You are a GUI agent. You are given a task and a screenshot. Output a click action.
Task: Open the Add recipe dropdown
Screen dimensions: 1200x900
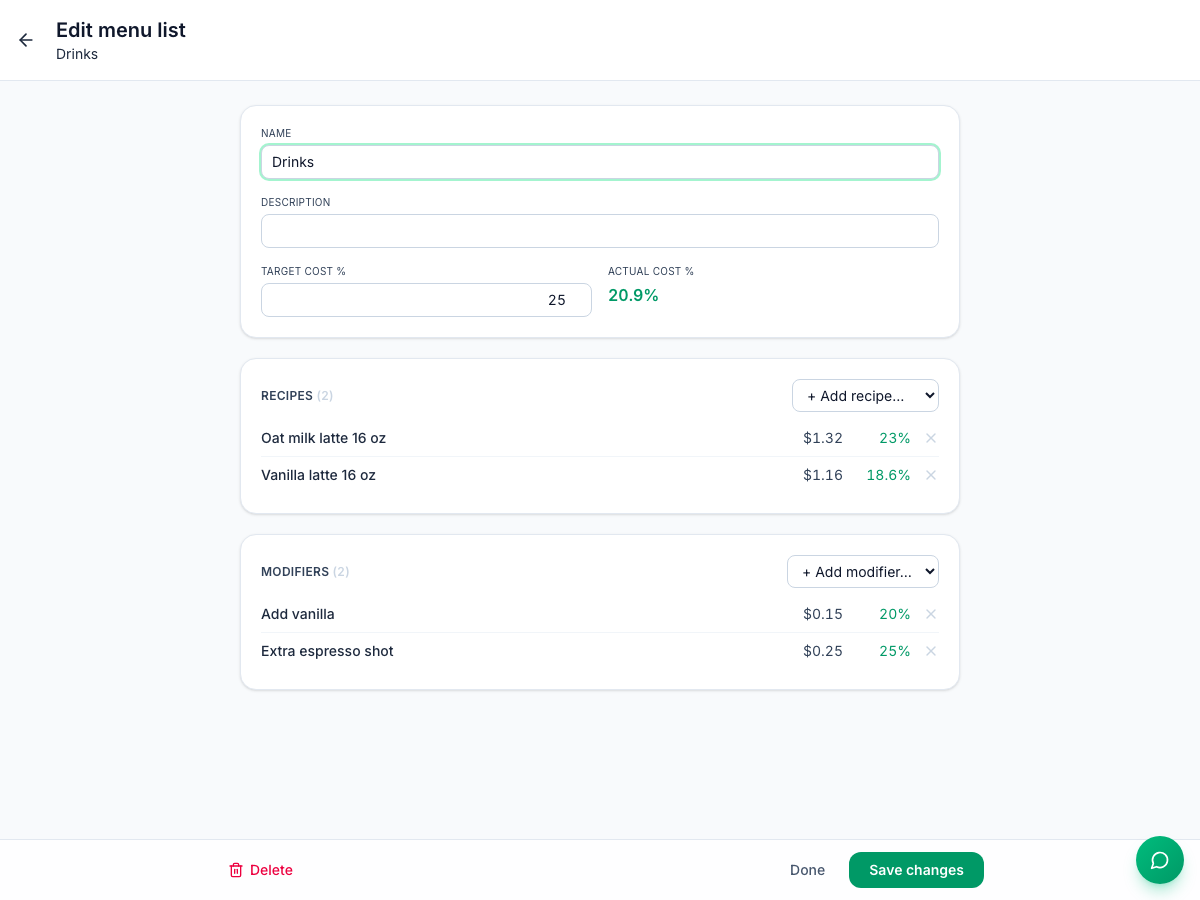pyautogui.click(x=865, y=396)
